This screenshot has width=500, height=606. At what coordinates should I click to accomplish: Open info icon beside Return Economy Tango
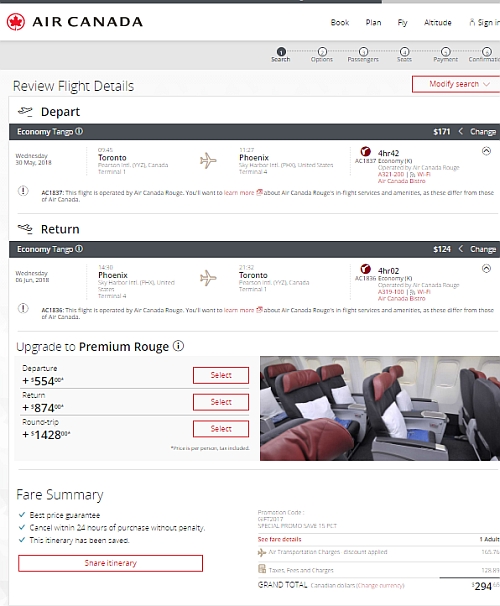tap(79, 249)
